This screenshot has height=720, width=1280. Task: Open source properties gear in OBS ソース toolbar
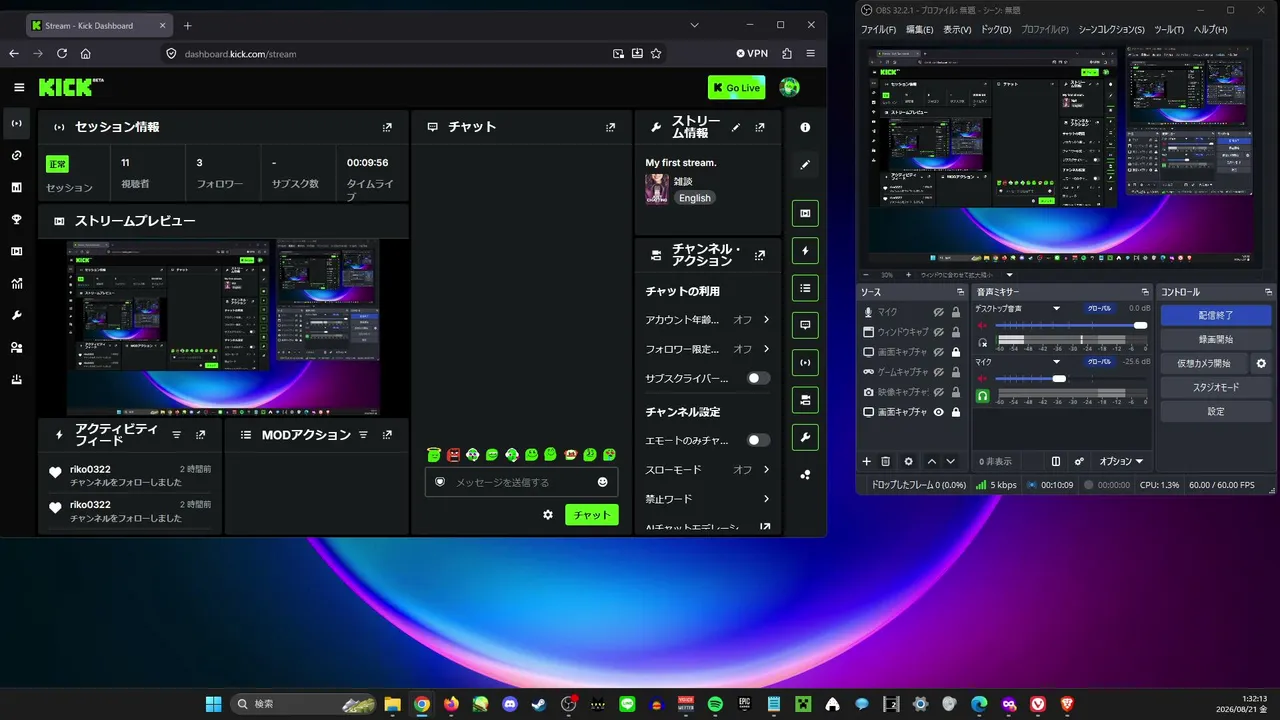tap(908, 461)
